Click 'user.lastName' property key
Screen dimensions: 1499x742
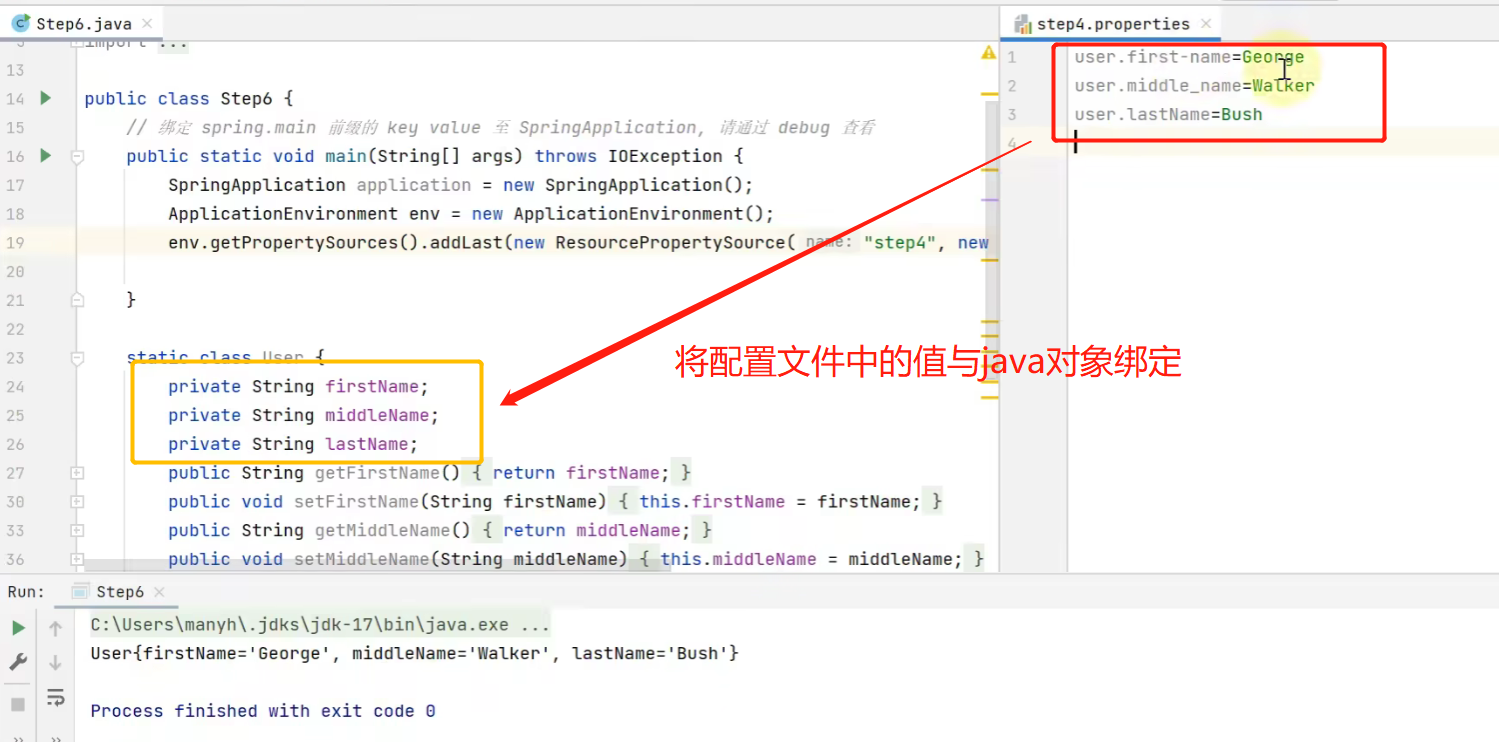click(x=1143, y=114)
